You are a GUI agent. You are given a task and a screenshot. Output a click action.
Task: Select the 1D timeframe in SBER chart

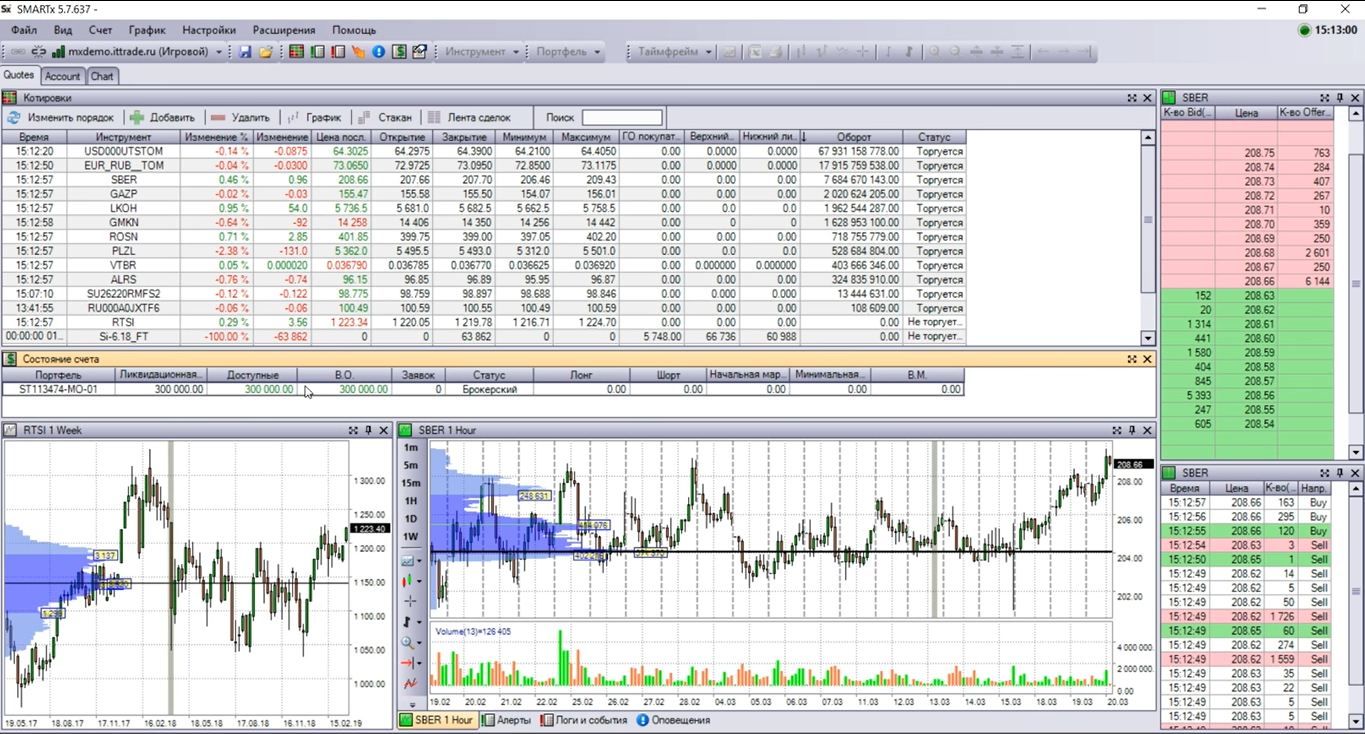point(411,519)
